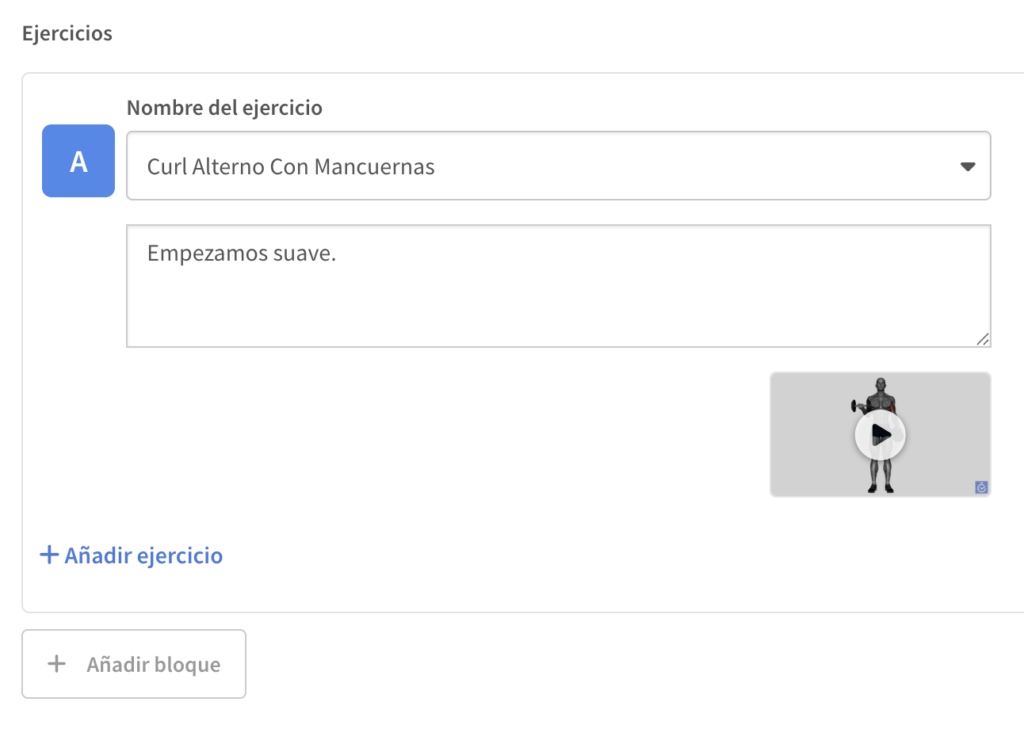Click the blue stopwatch badge on the video
1024x740 pixels.
pyautogui.click(x=981, y=487)
